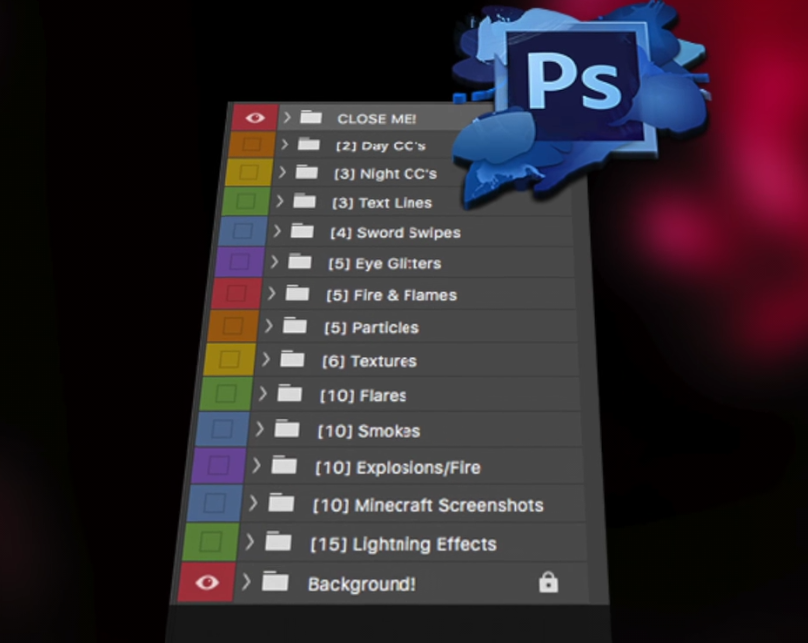
Task: Click the [3] Night CC's folder icon
Action: coord(307,171)
